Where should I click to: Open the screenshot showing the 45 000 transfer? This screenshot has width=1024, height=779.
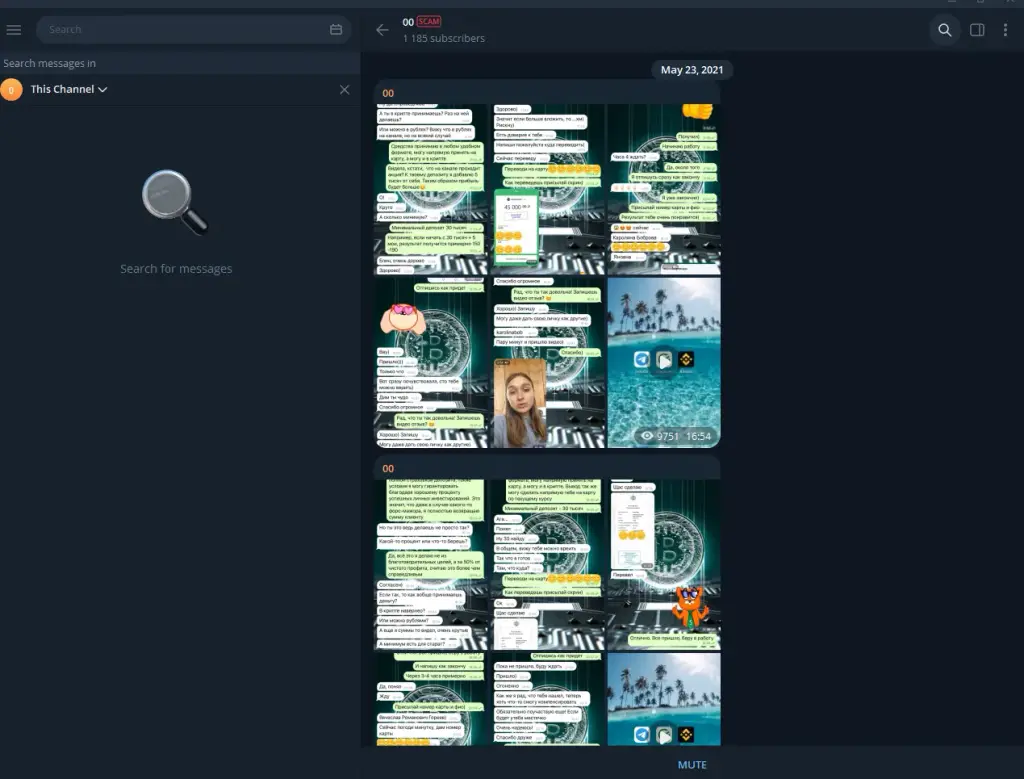547,189
